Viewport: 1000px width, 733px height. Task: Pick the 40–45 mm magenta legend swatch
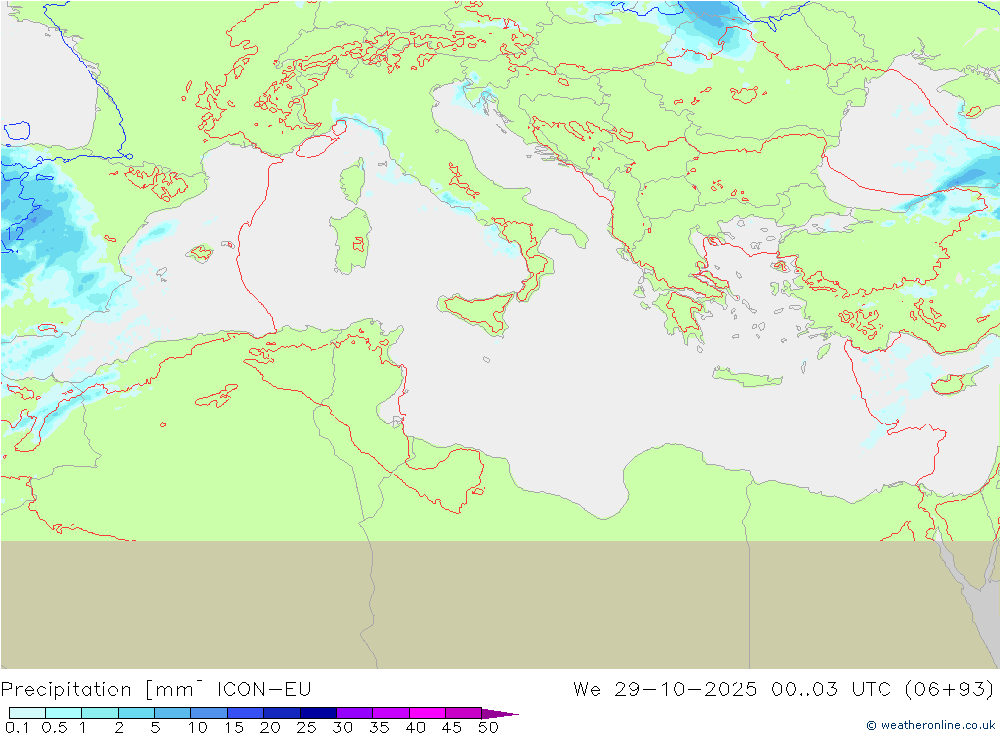(427, 713)
